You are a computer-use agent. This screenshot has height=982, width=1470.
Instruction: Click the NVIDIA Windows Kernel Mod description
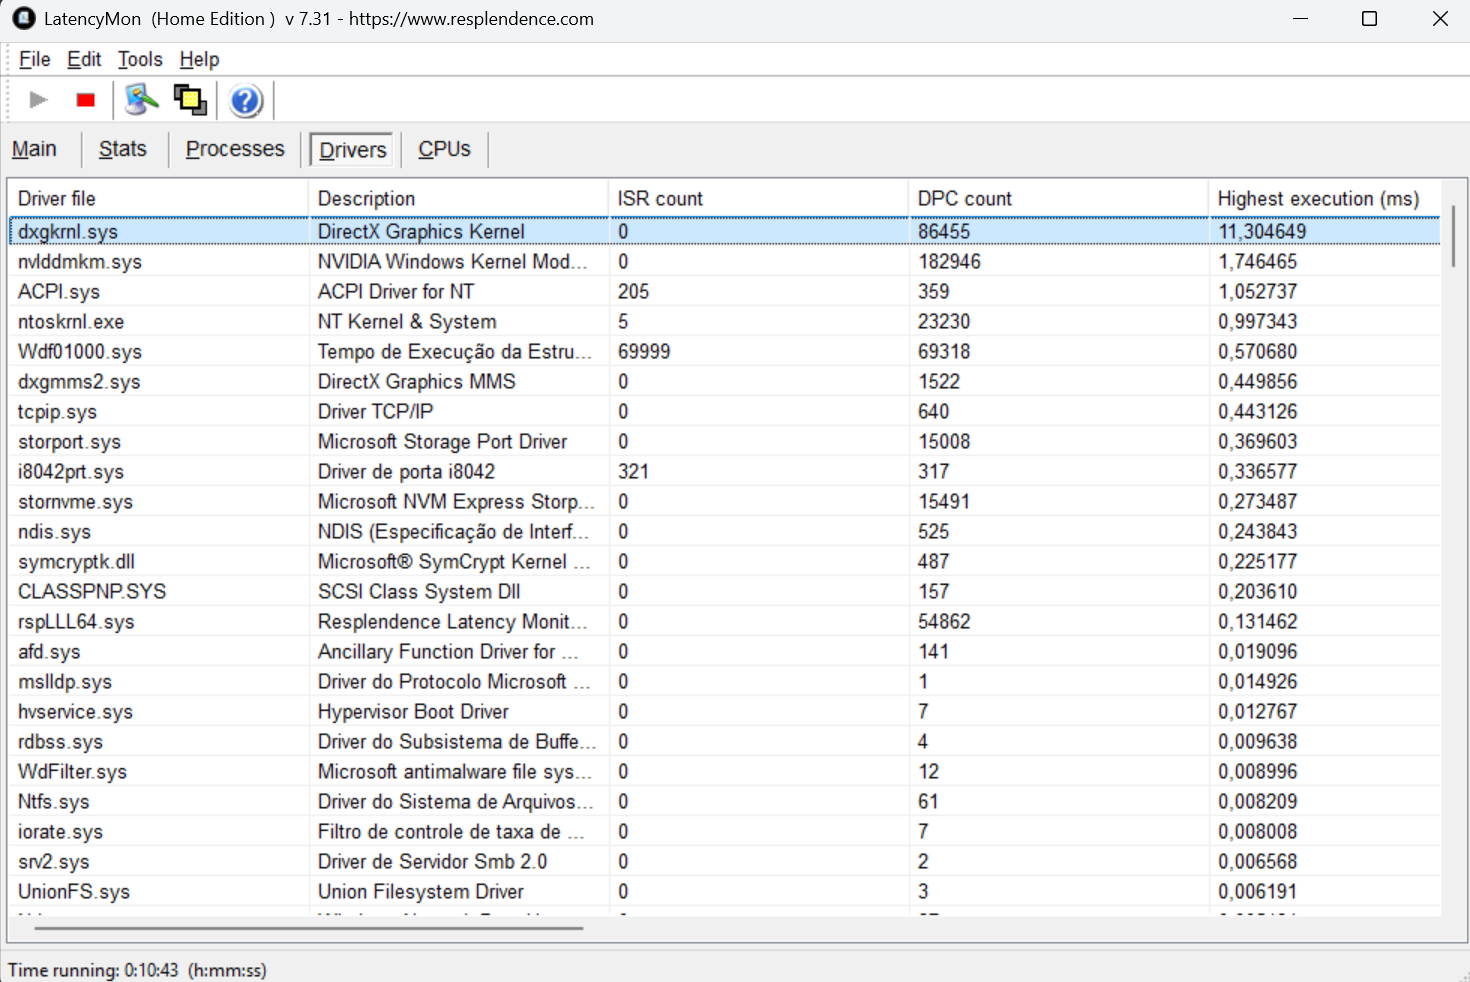(x=453, y=261)
